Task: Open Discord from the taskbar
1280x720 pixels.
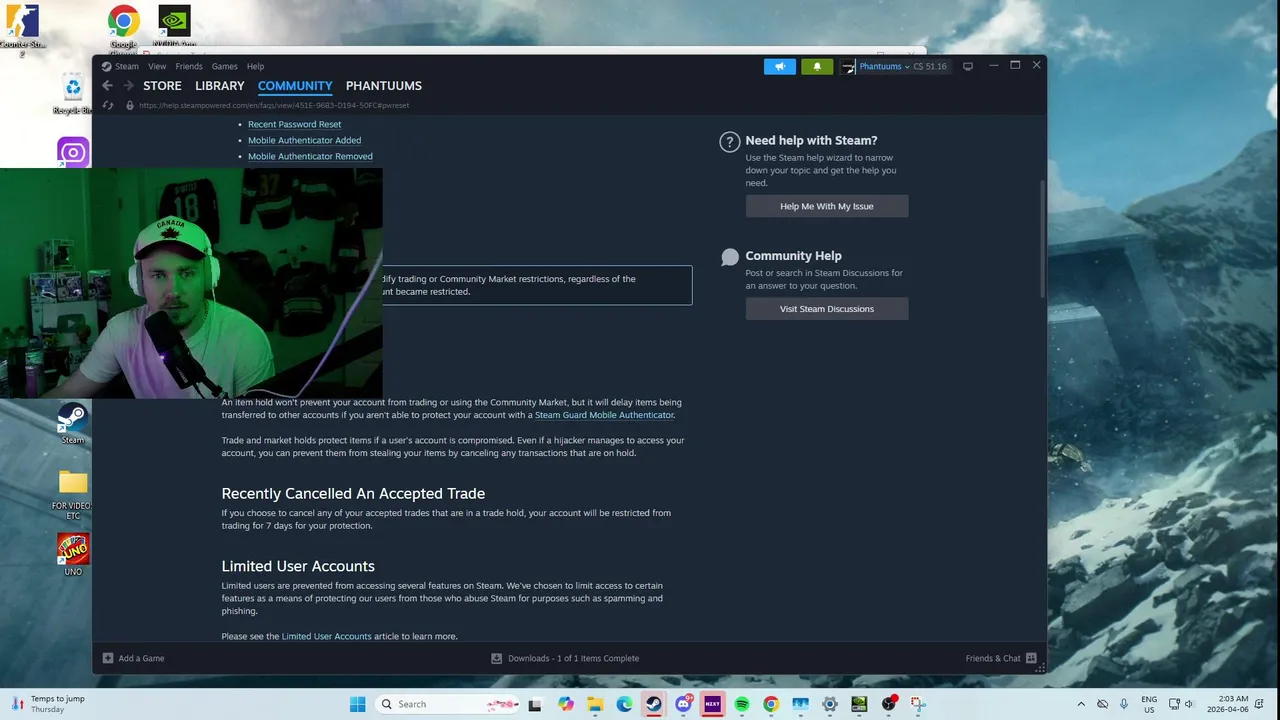Action: tap(684, 704)
